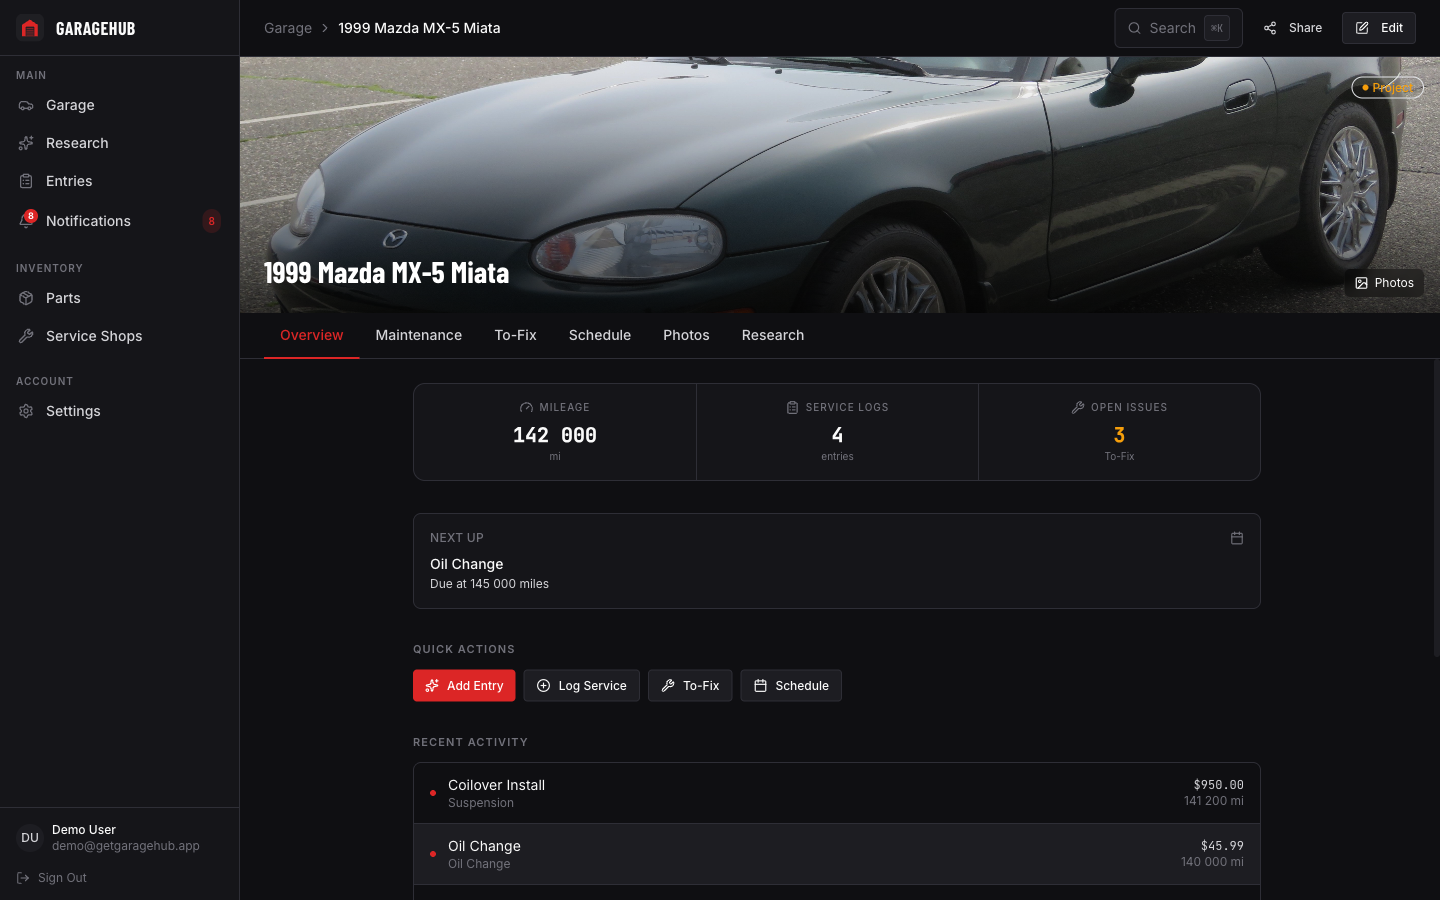
Task: Open Entries in the sidebar
Action: (120, 181)
